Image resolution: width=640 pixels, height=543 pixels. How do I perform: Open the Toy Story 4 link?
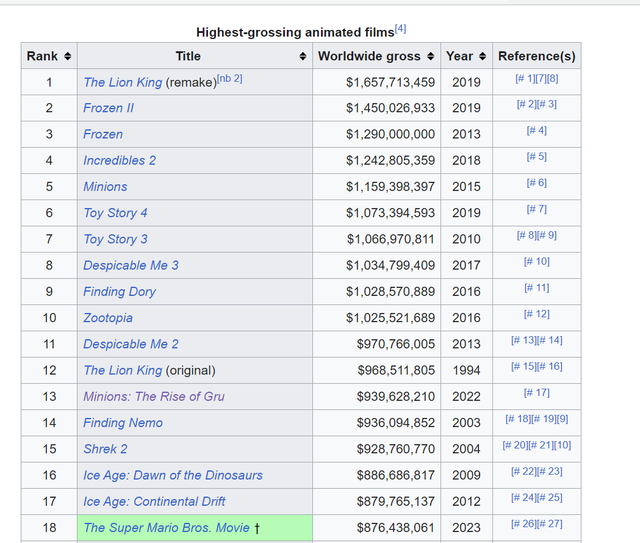coord(116,213)
